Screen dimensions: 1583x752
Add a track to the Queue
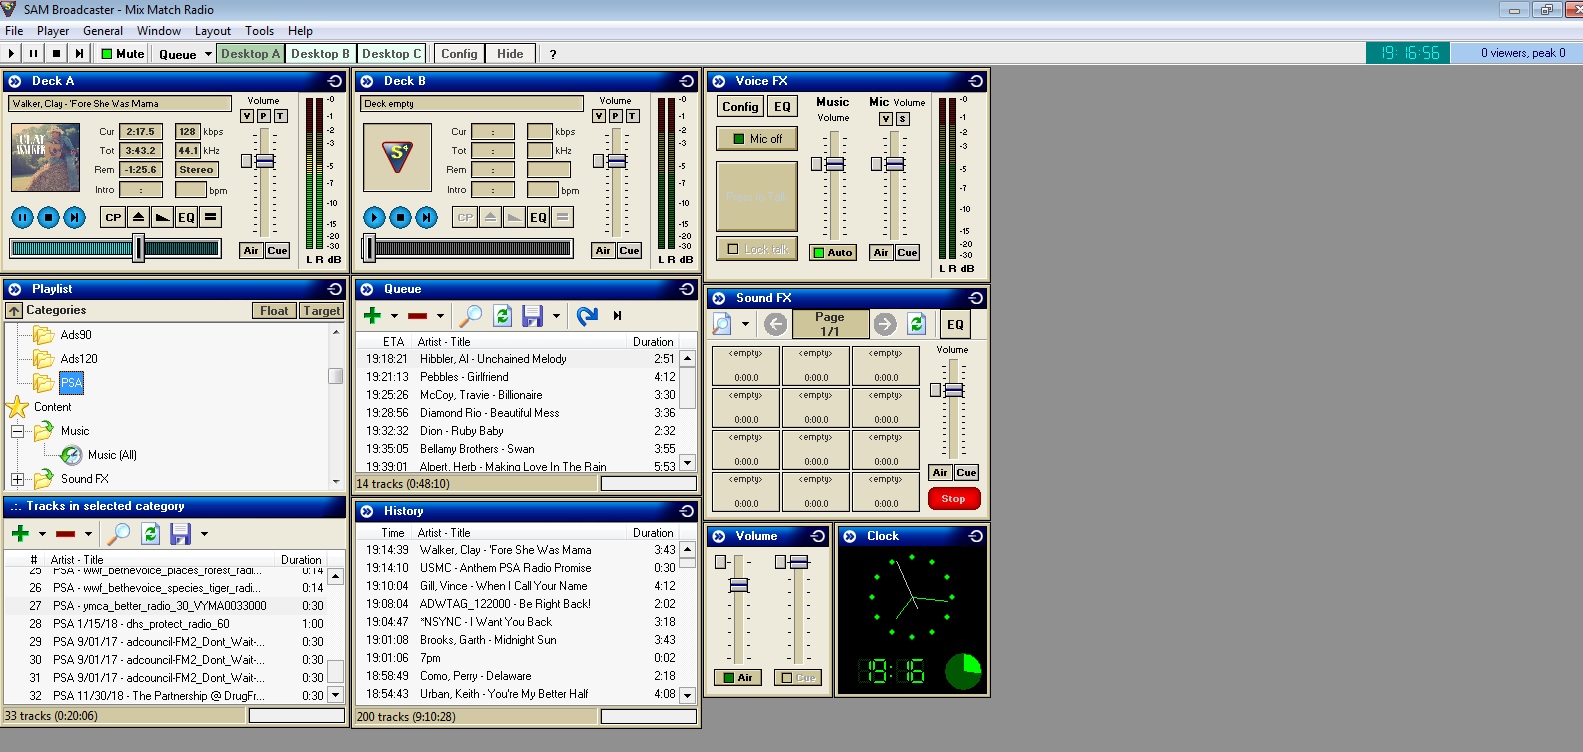click(372, 316)
